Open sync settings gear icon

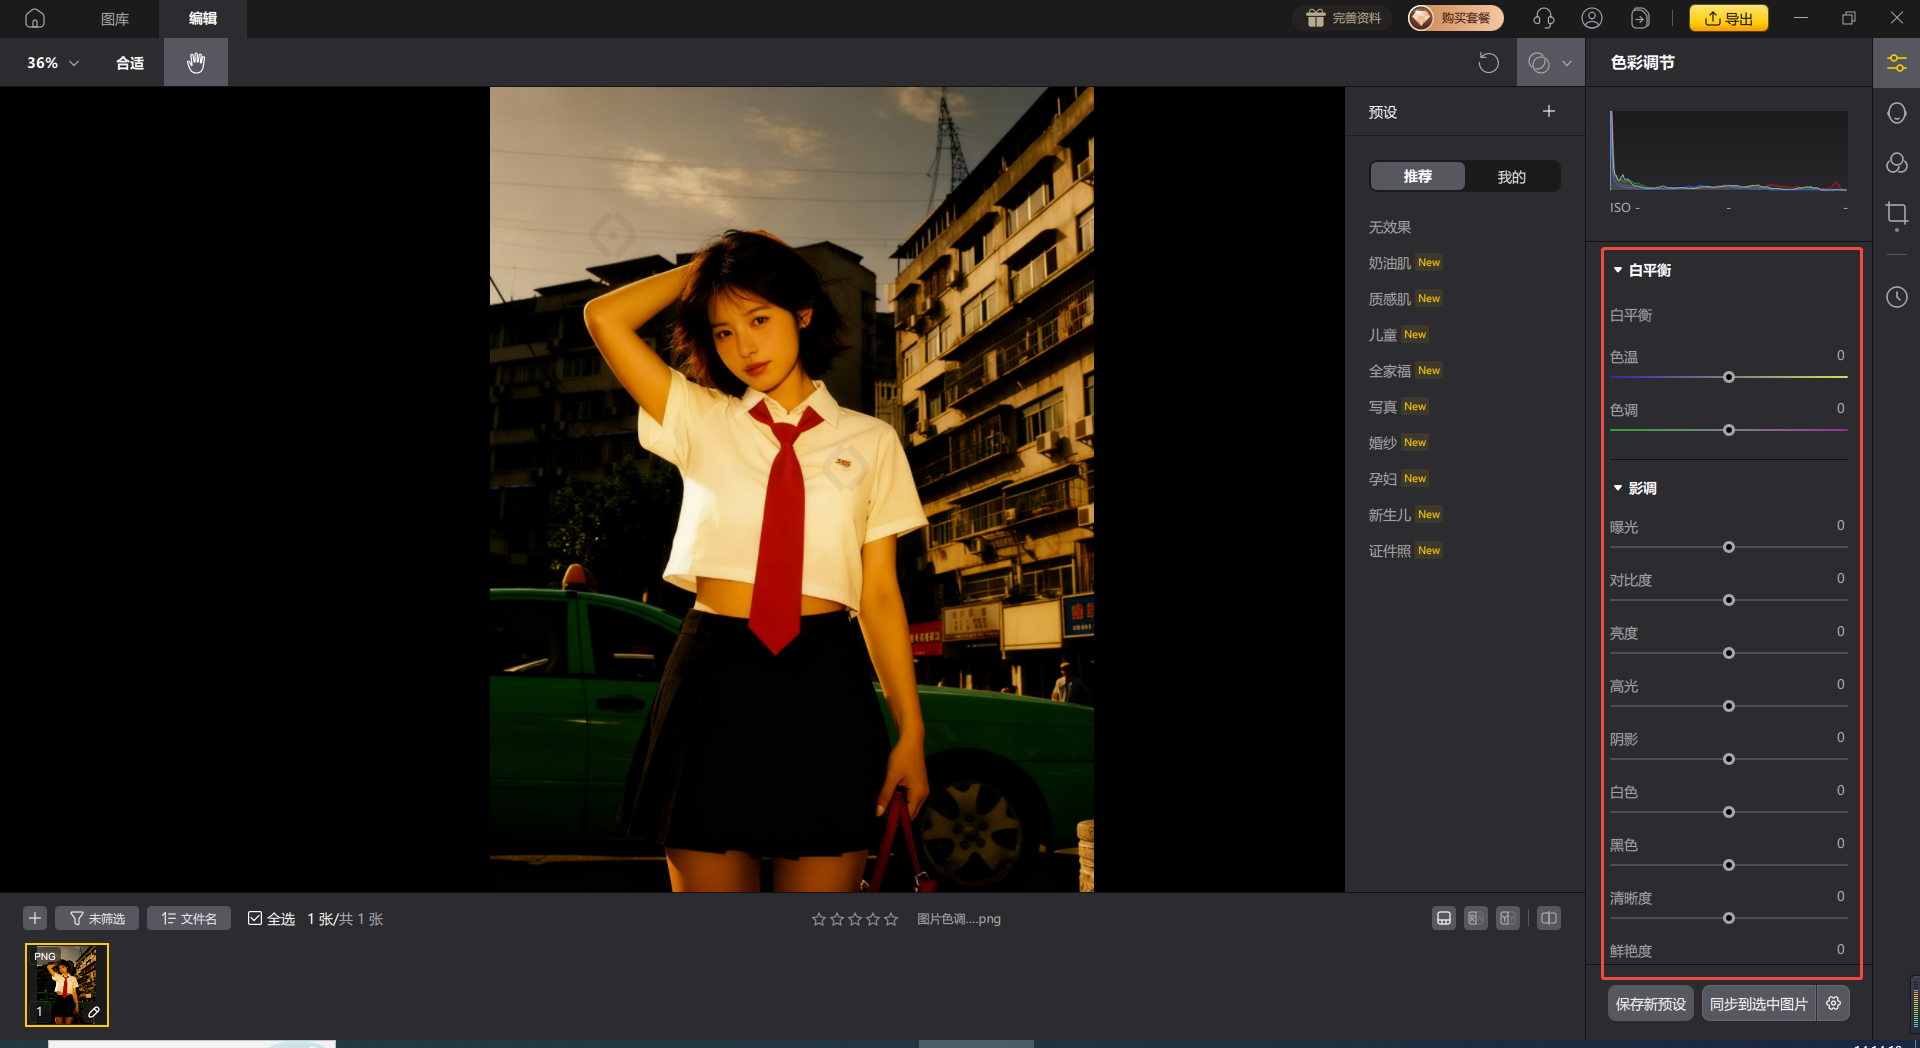[x=1833, y=1003]
